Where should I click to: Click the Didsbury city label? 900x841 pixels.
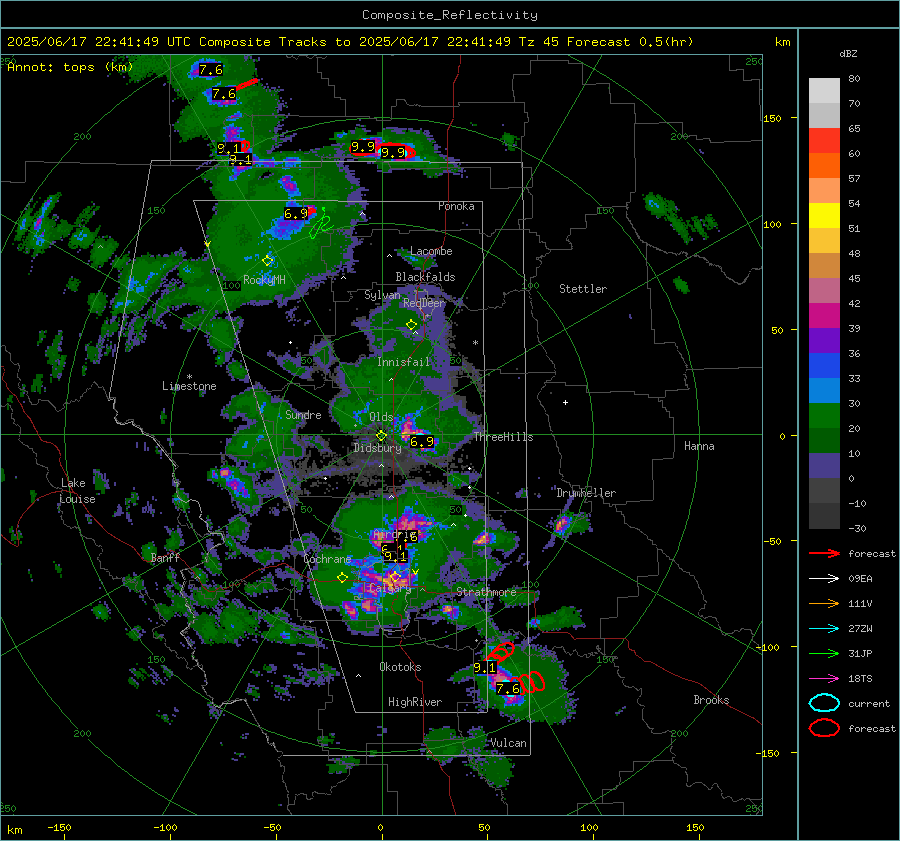pos(377,448)
